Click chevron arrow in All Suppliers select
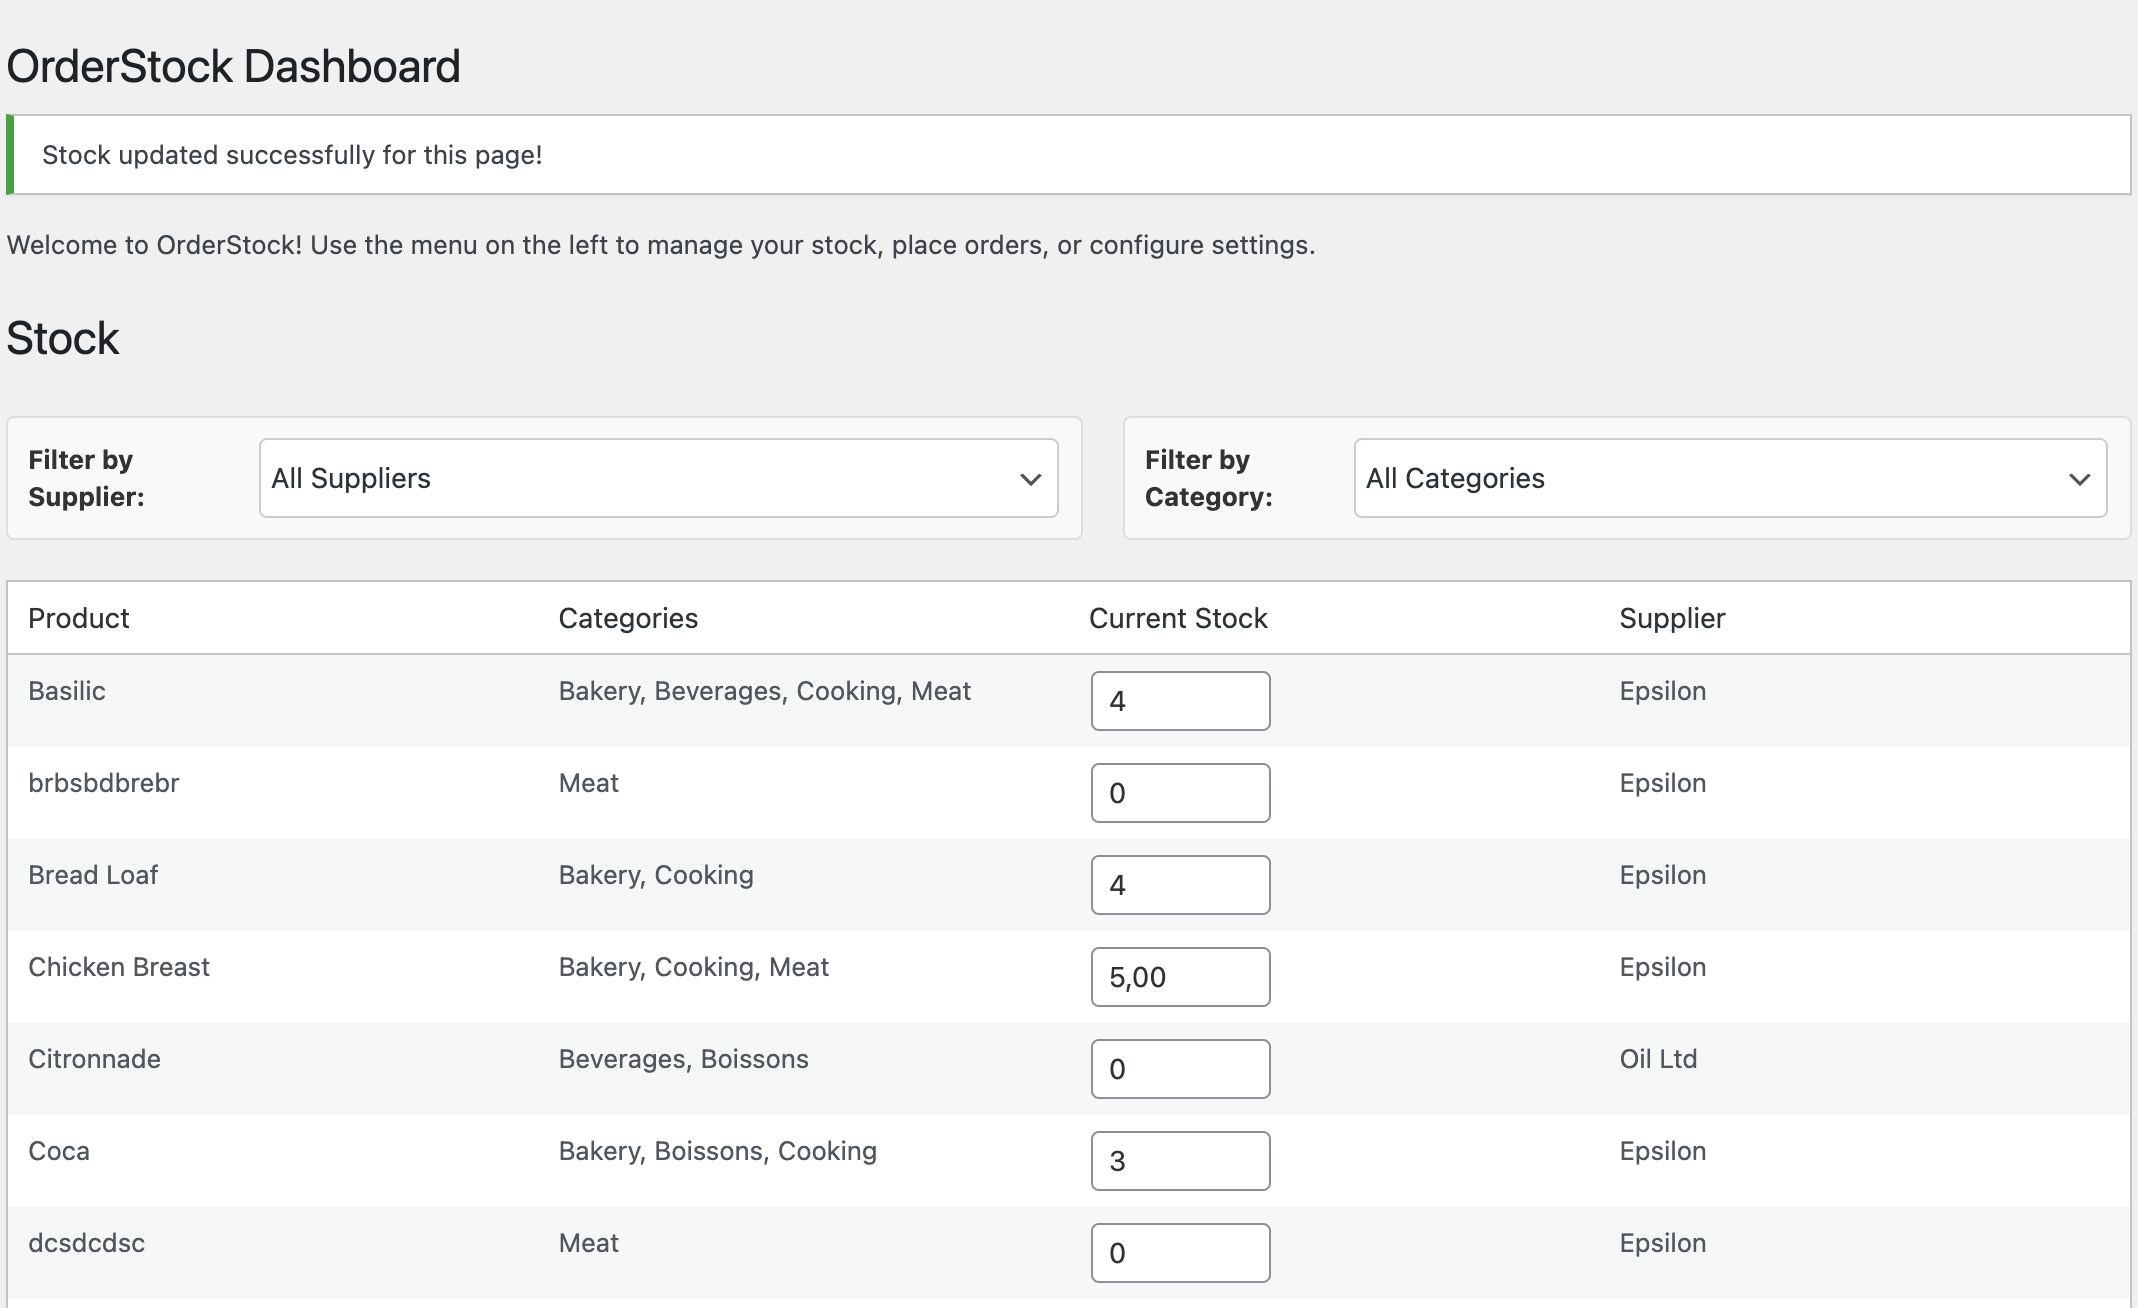The height and width of the screenshot is (1308, 2138). pos(1030,479)
